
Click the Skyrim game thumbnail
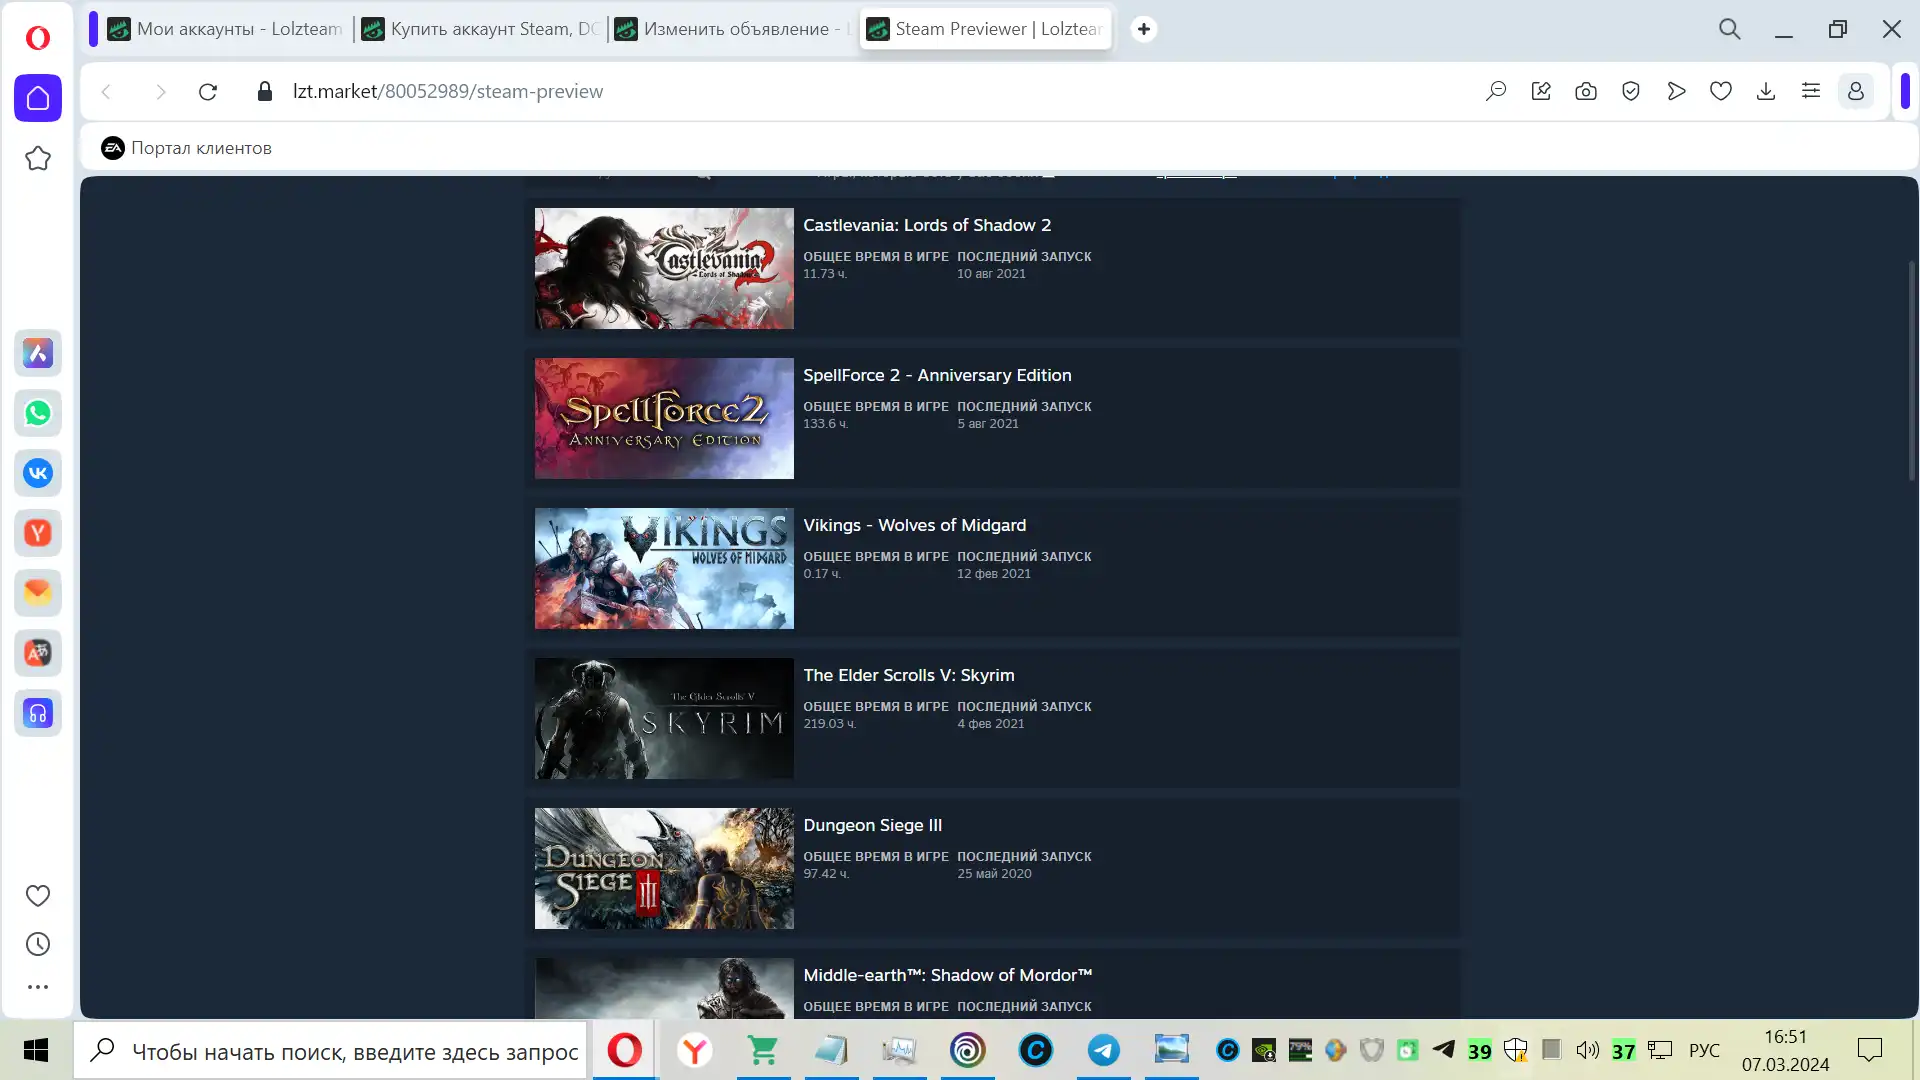click(x=664, y=718)
